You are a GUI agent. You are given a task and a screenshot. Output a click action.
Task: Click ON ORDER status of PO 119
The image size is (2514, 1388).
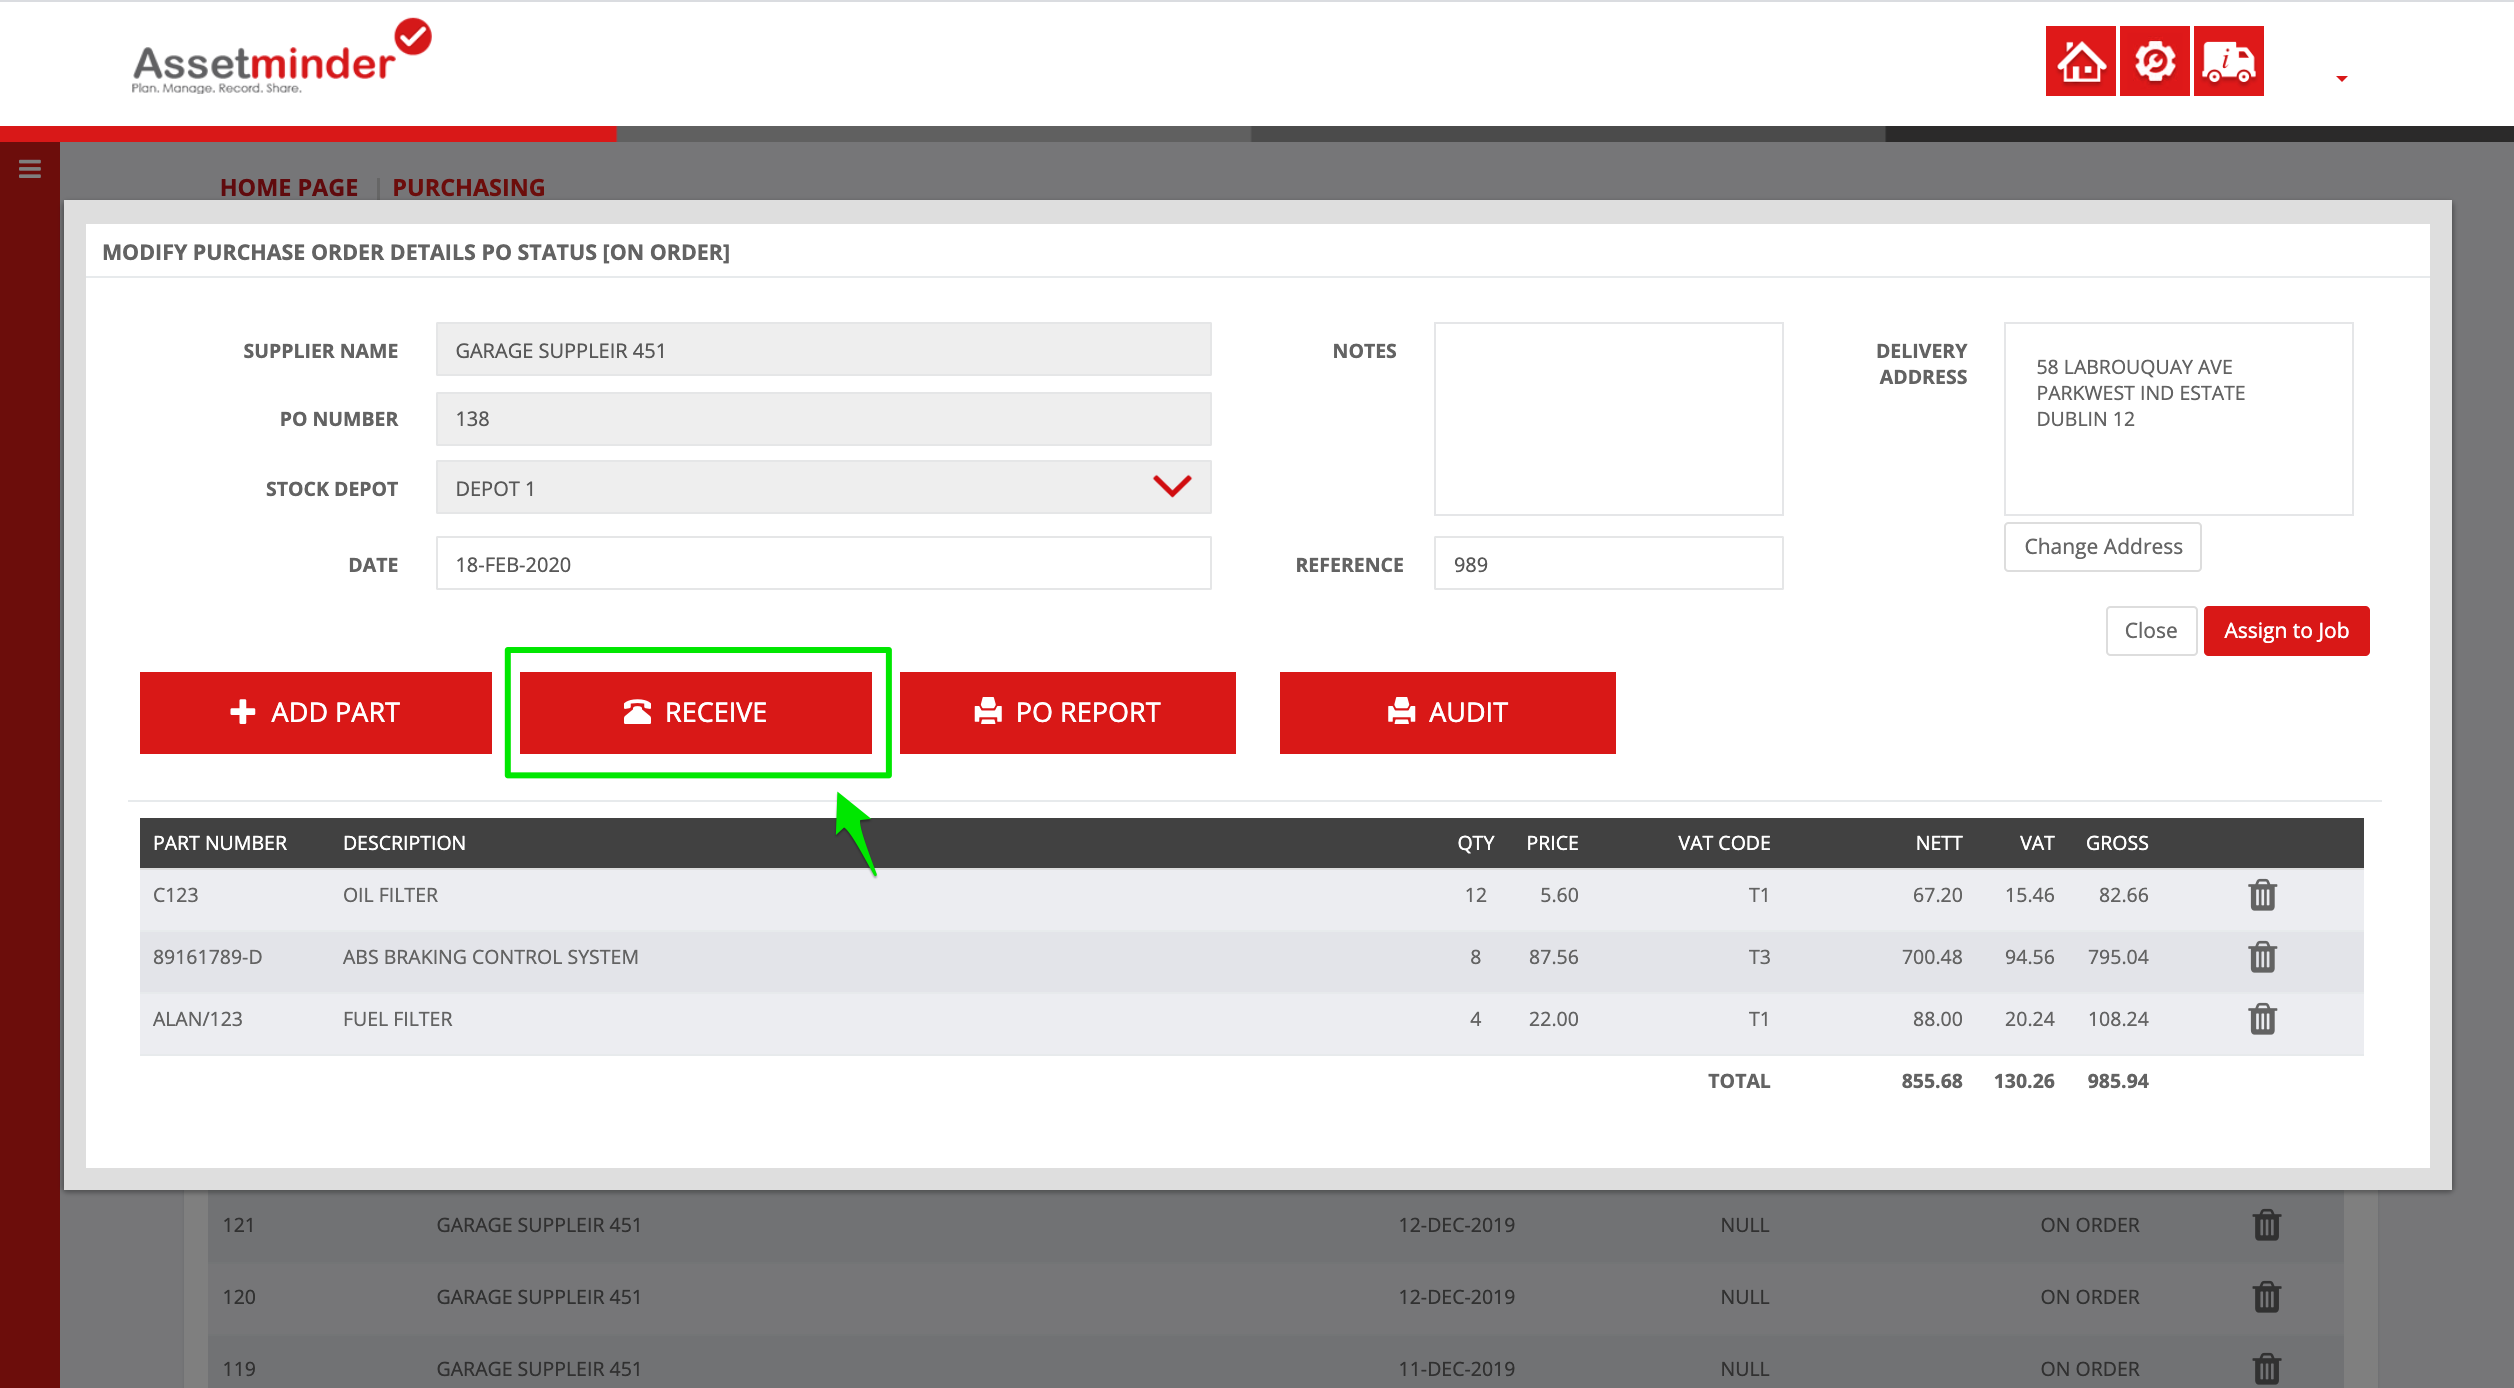[2089, 1369]
